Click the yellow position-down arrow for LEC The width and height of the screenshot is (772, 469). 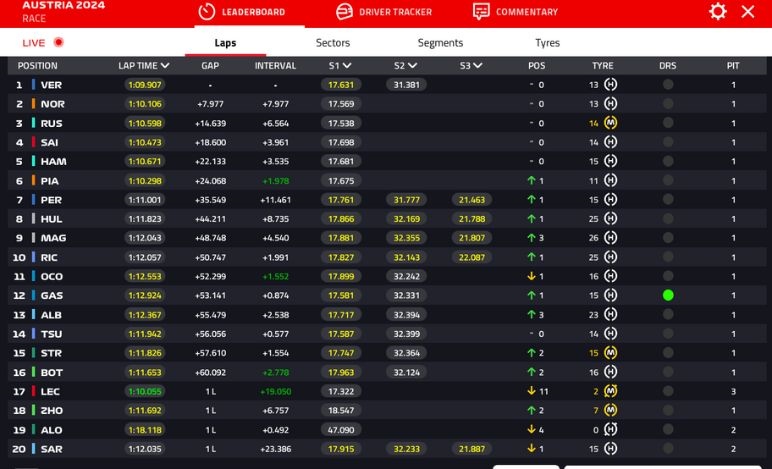pyautogui.click(x=531, y=391)
